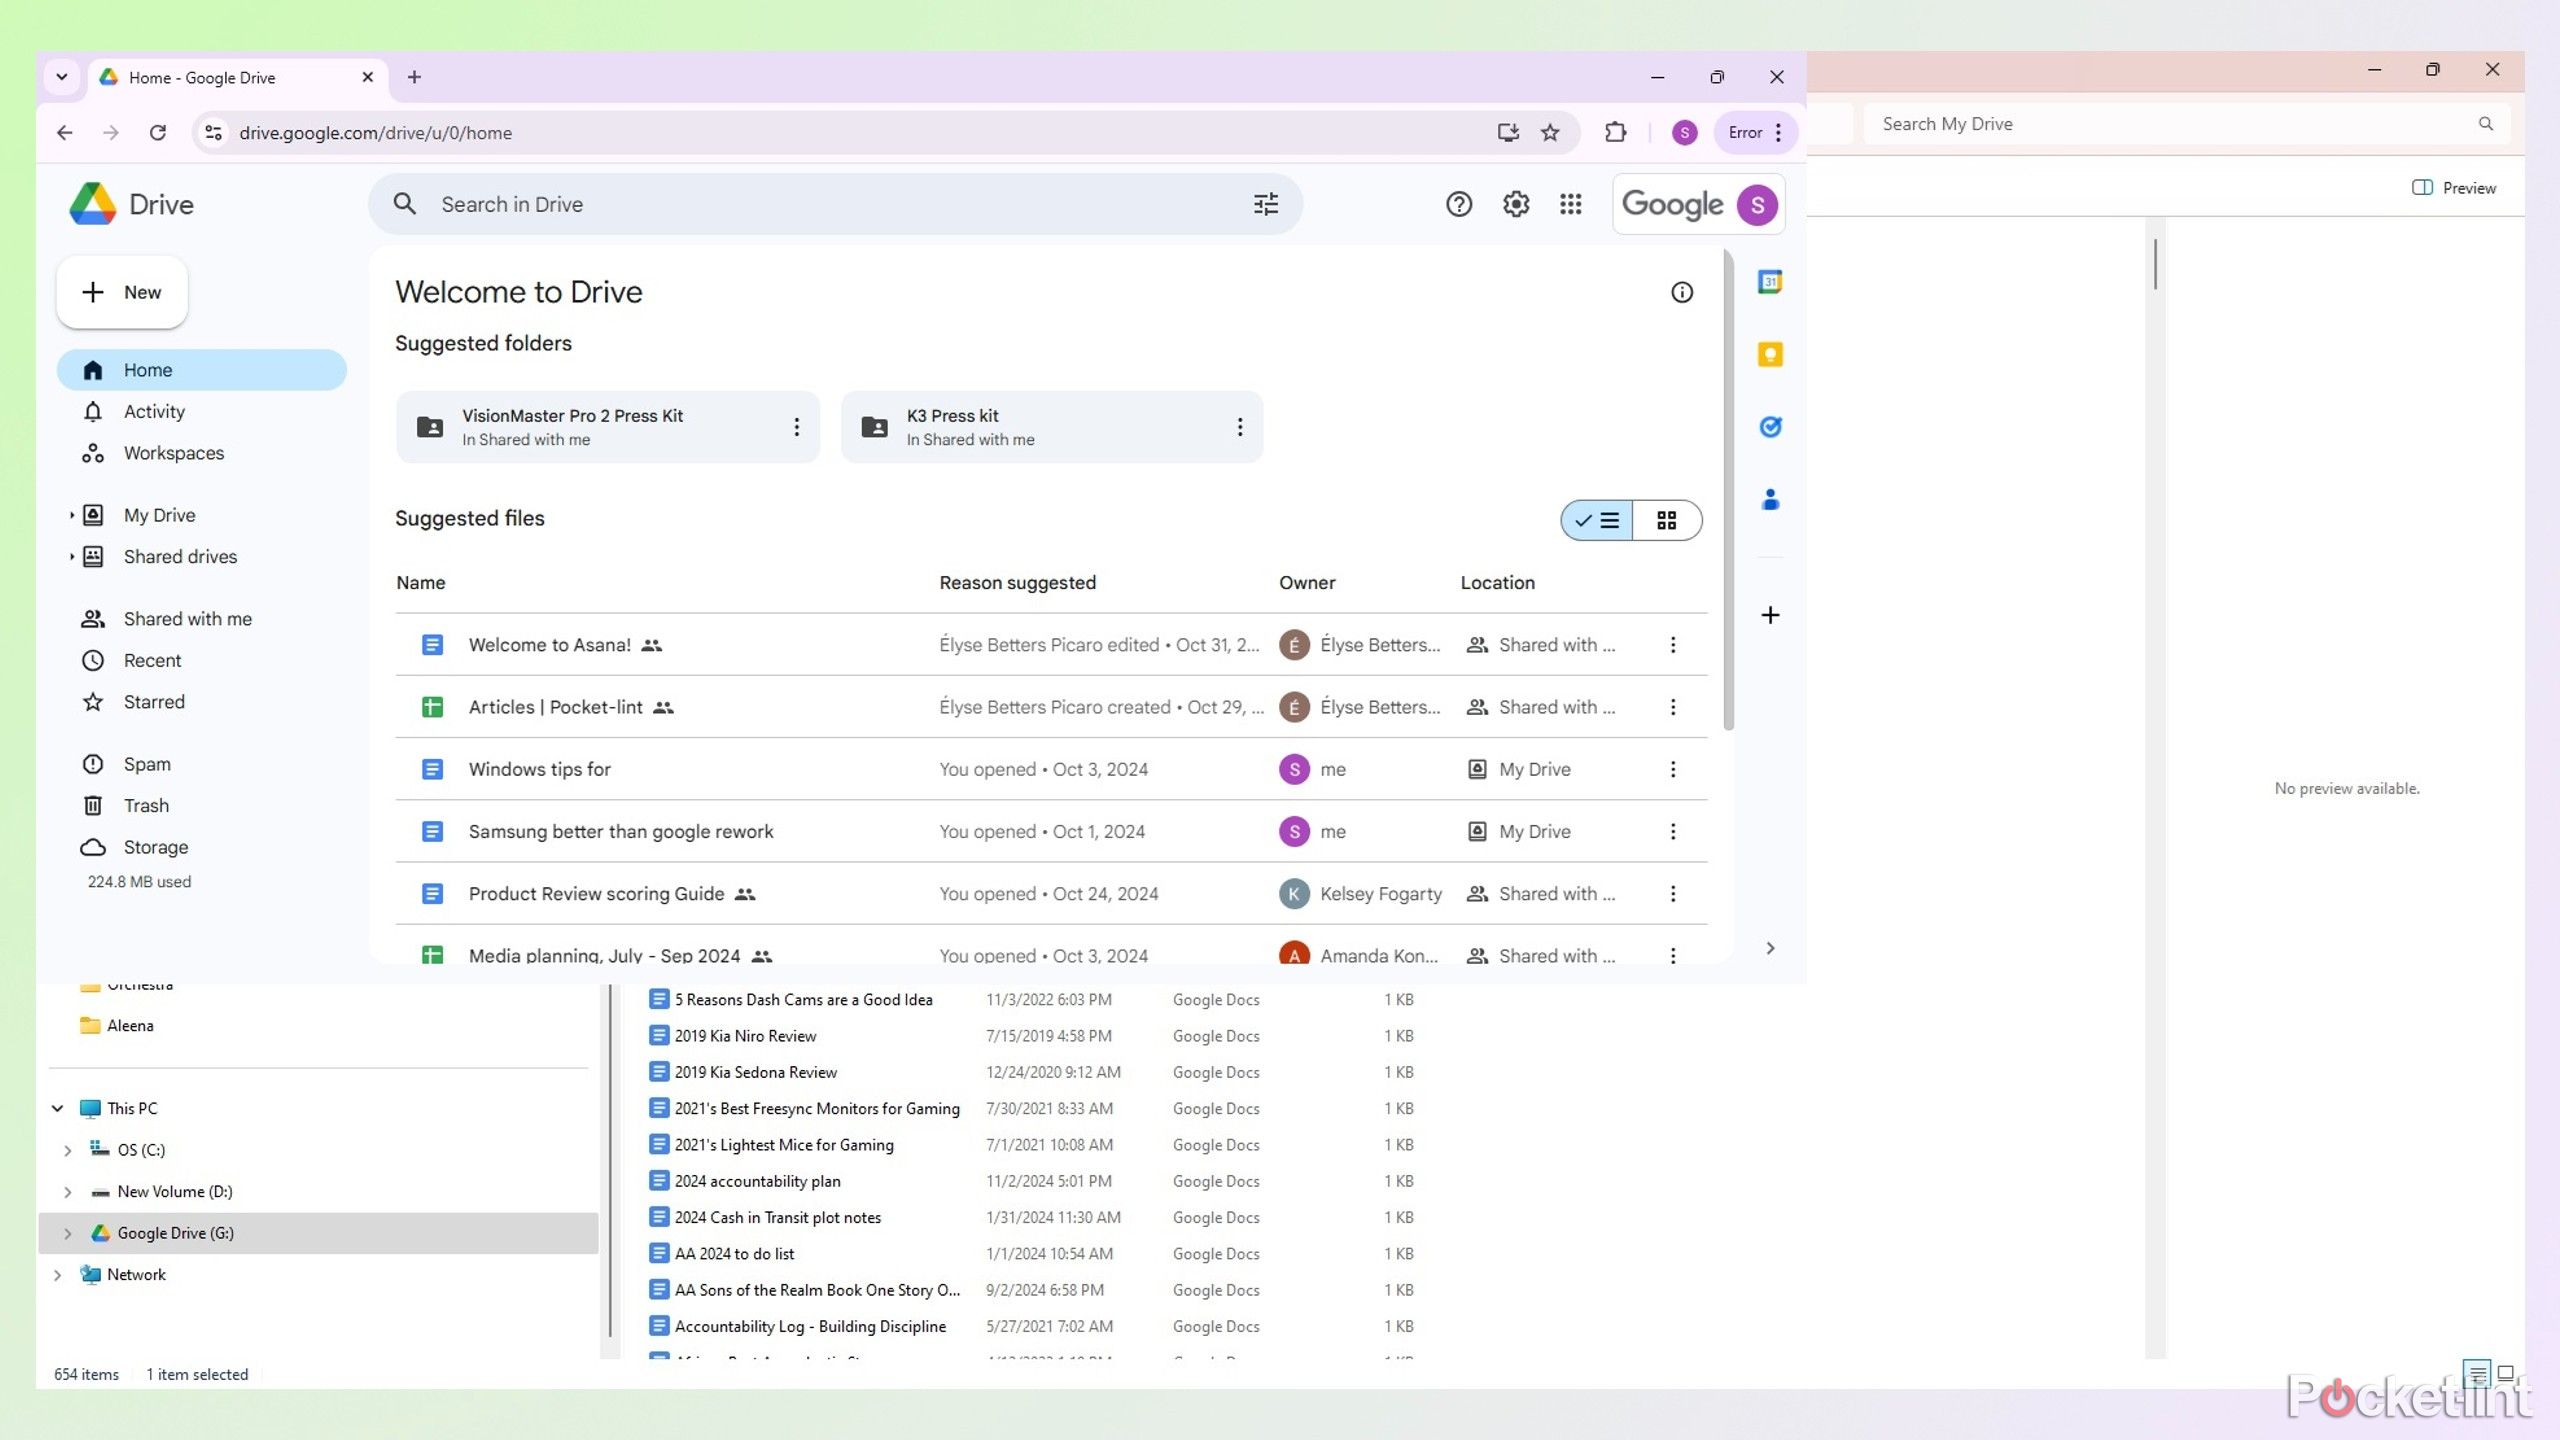Hide side panel with chevron arrow
The width and height of the screenshot is (2560, 1440).
coord(1770,948)
